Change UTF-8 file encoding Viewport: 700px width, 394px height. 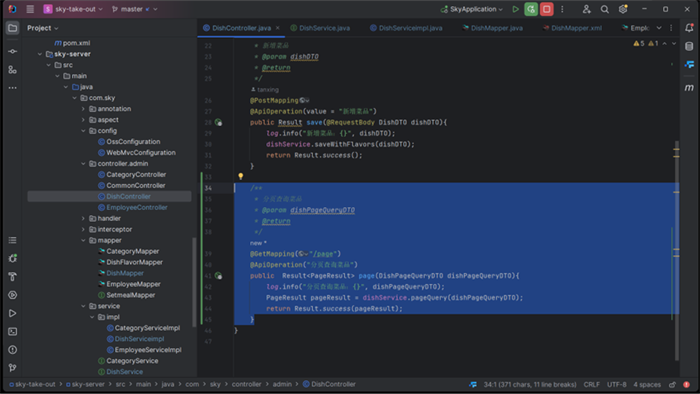617,384
